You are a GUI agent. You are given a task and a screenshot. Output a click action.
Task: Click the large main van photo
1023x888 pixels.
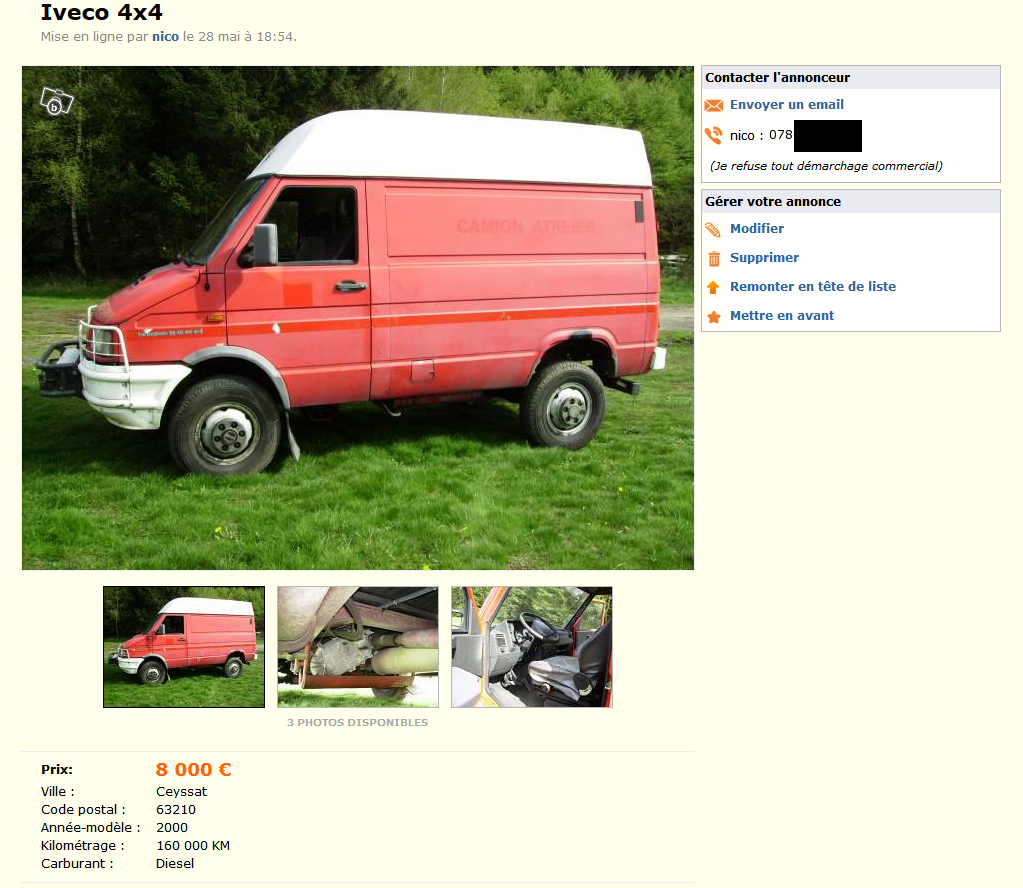coord(358,318)
